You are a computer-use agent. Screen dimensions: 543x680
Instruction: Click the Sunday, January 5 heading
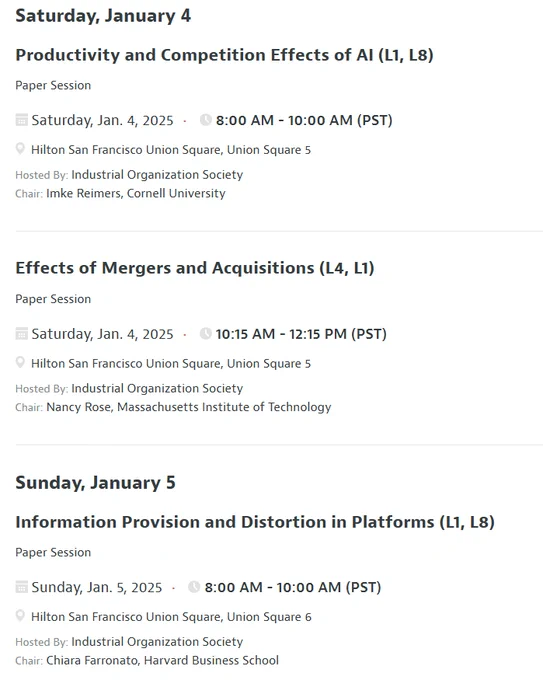point(95,483)
